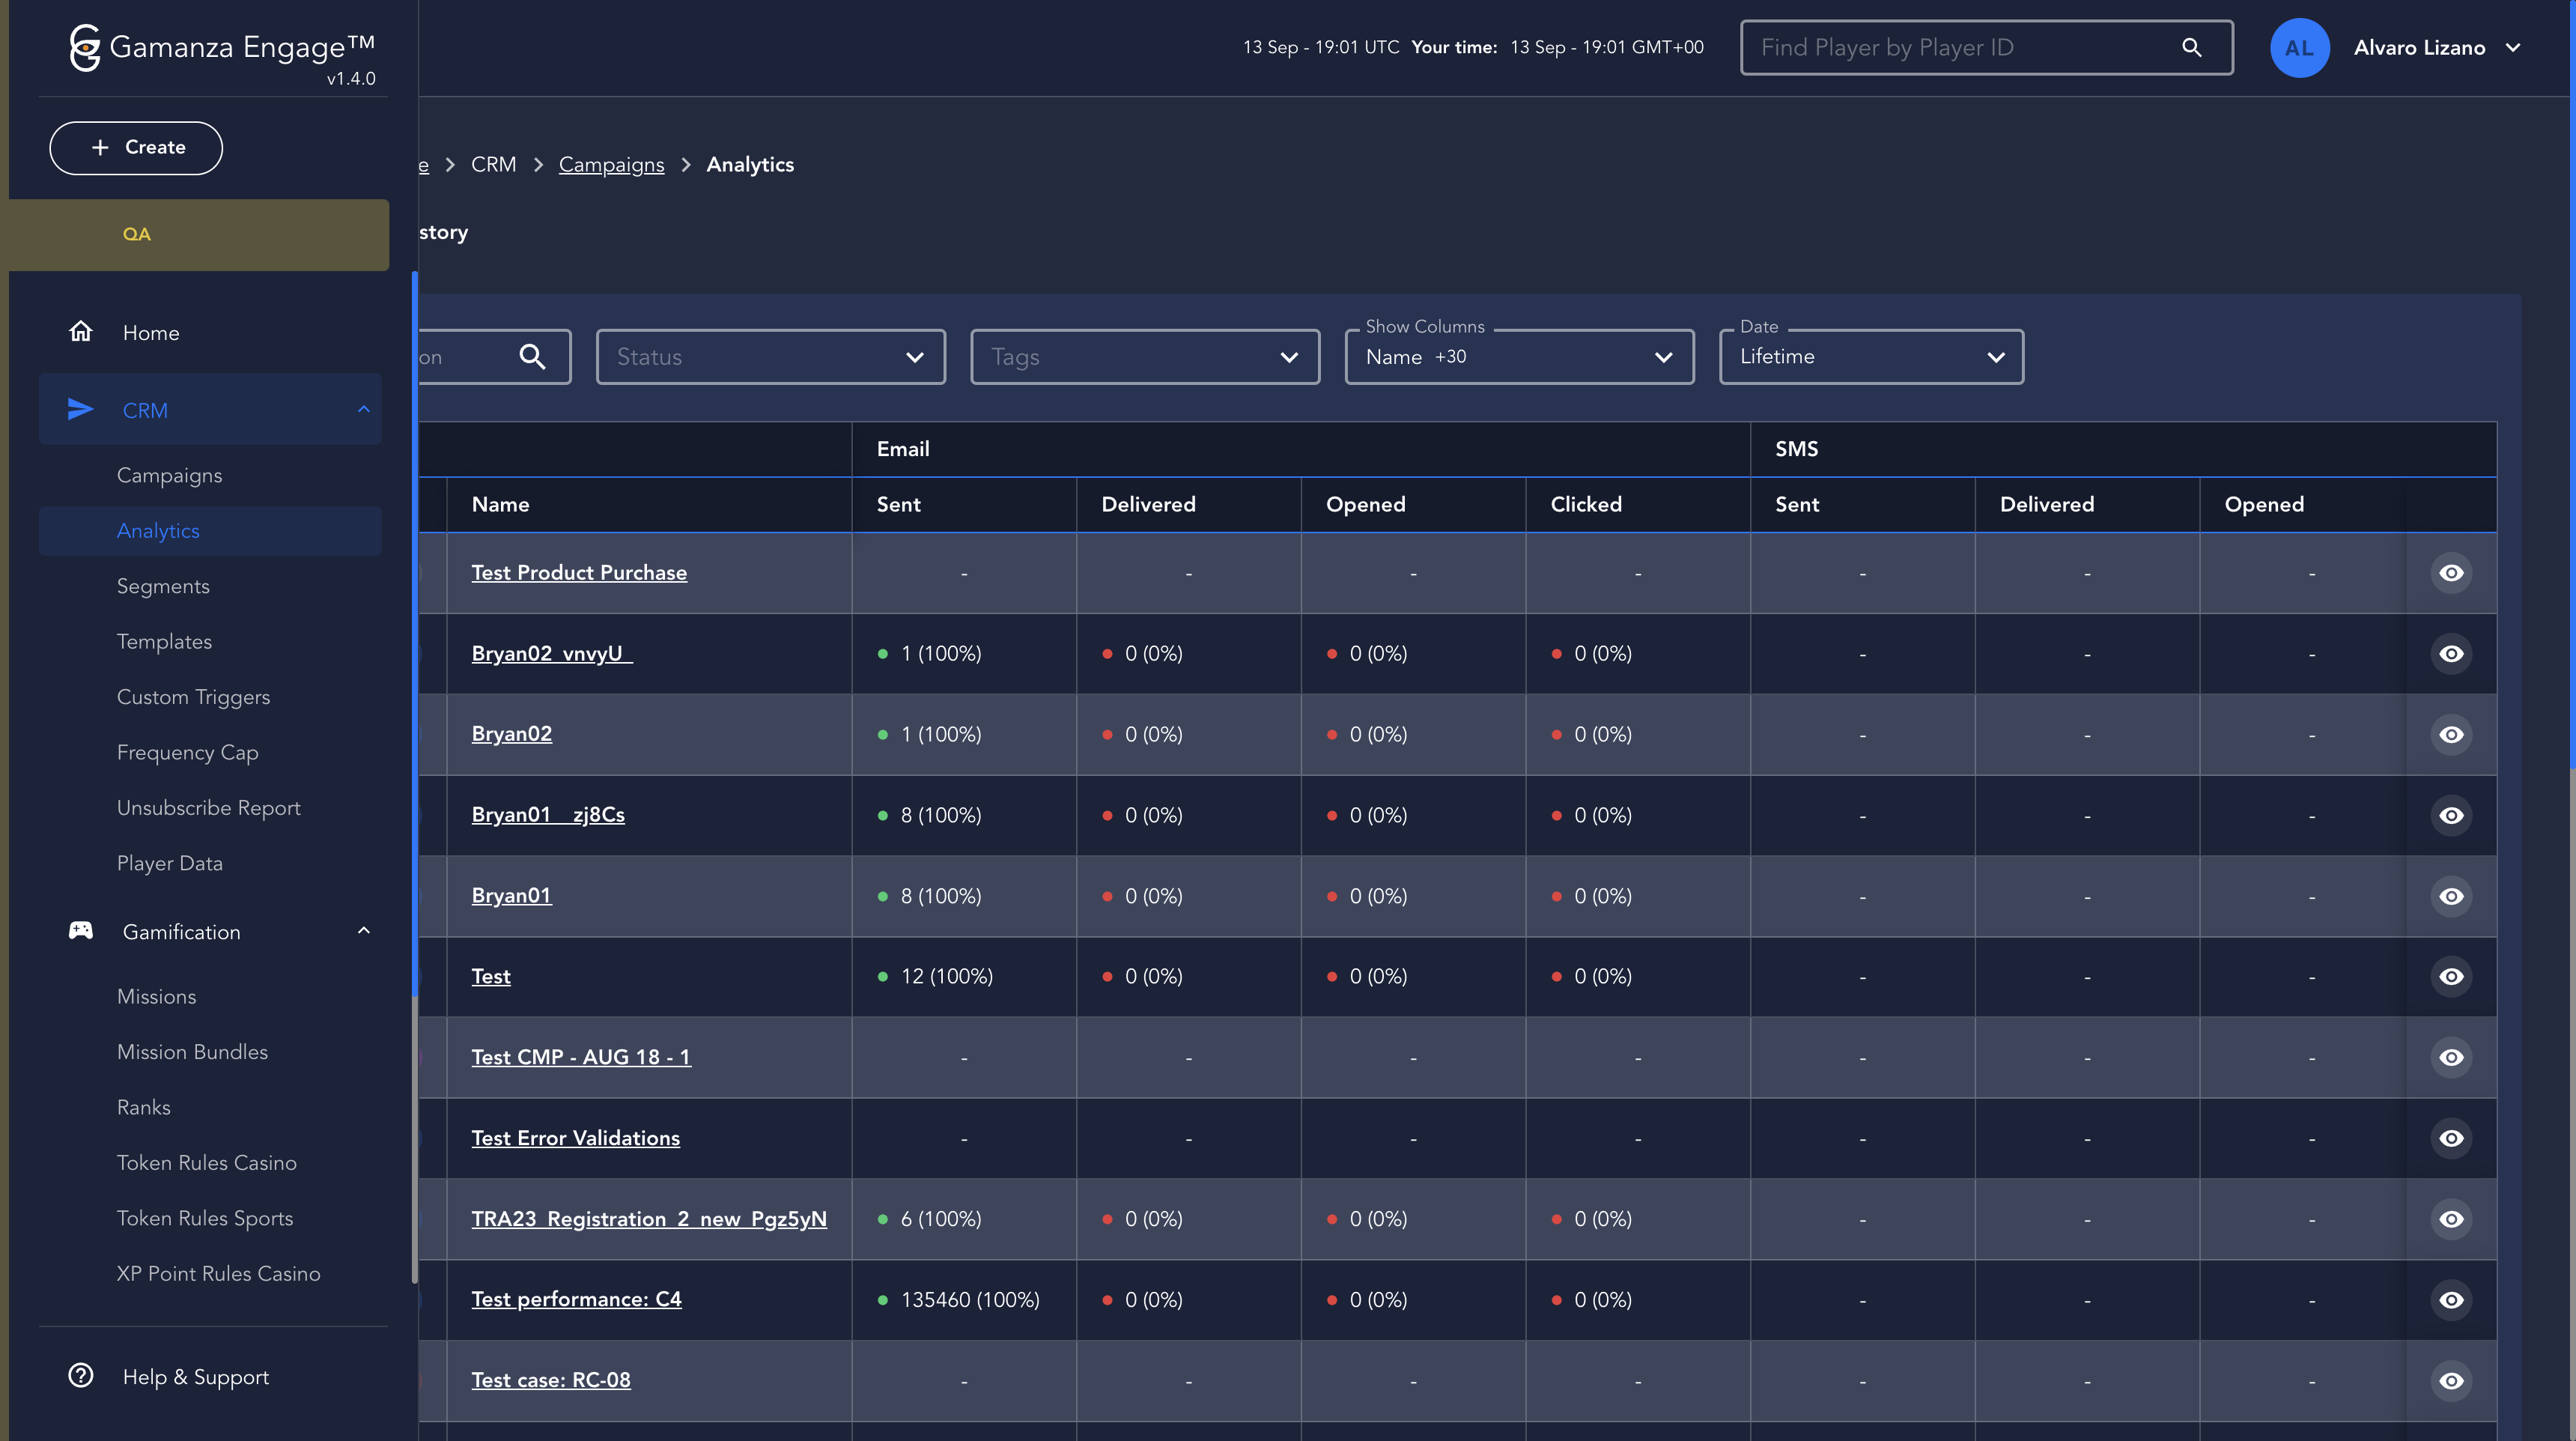Click eye icon for Bryan02 row
The width and height of the screenshot is (2576, 1441).
tap(2451, 735)
